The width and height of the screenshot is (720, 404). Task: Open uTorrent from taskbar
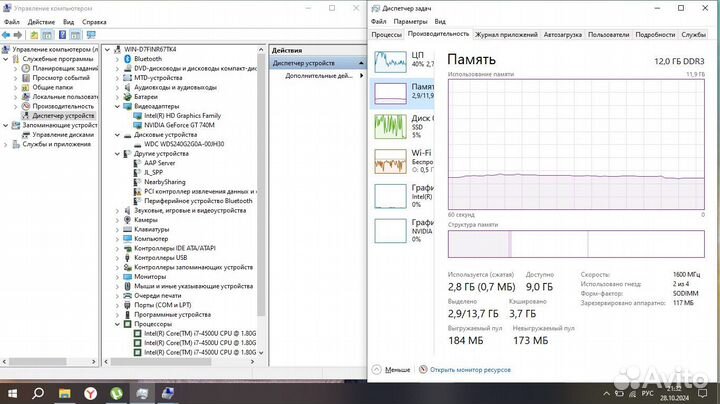(116, 393)
